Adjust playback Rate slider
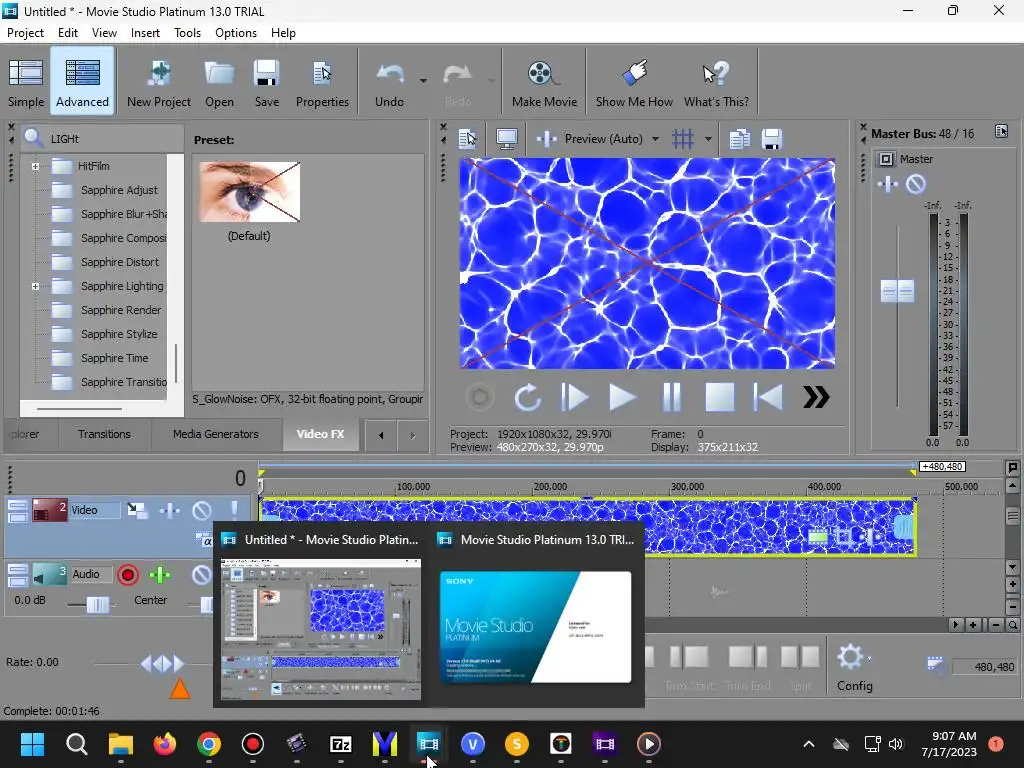This screenshot has height=768, width=1024. click(x=163, y=664)
